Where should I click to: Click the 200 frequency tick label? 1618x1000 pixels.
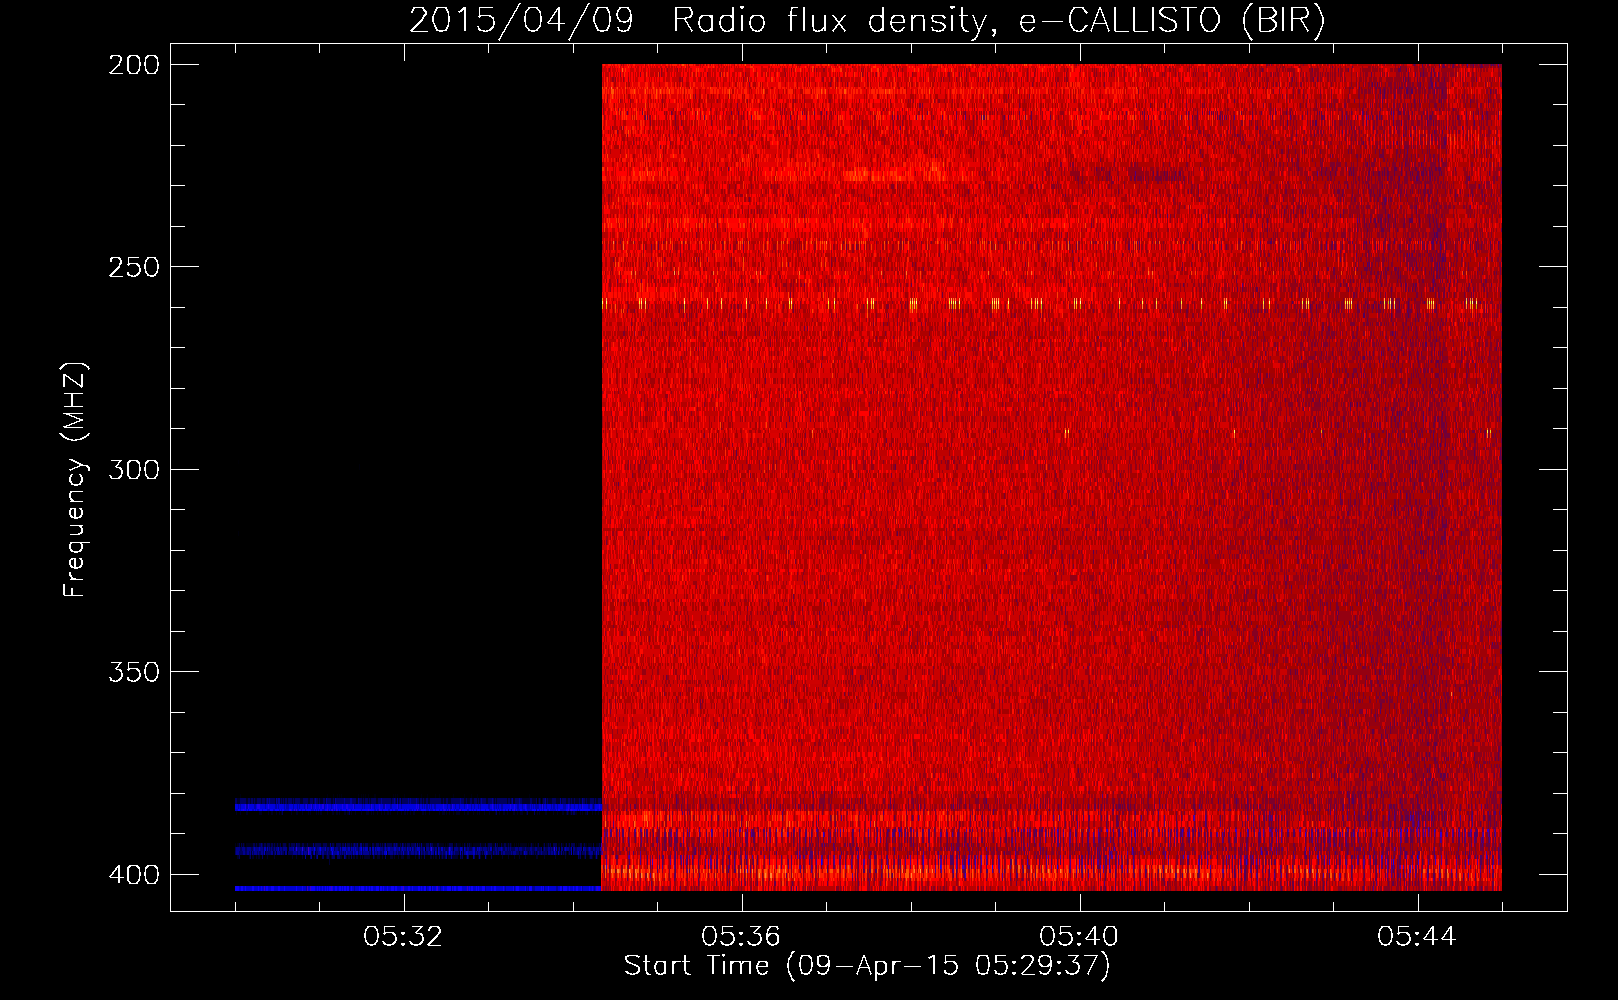pos(134,65)
